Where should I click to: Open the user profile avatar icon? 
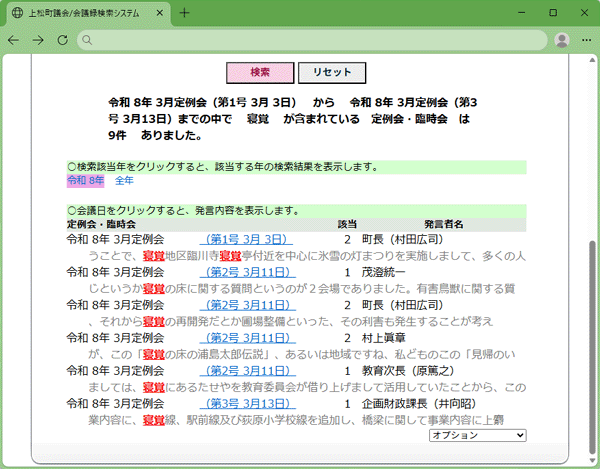pos(562,40)
